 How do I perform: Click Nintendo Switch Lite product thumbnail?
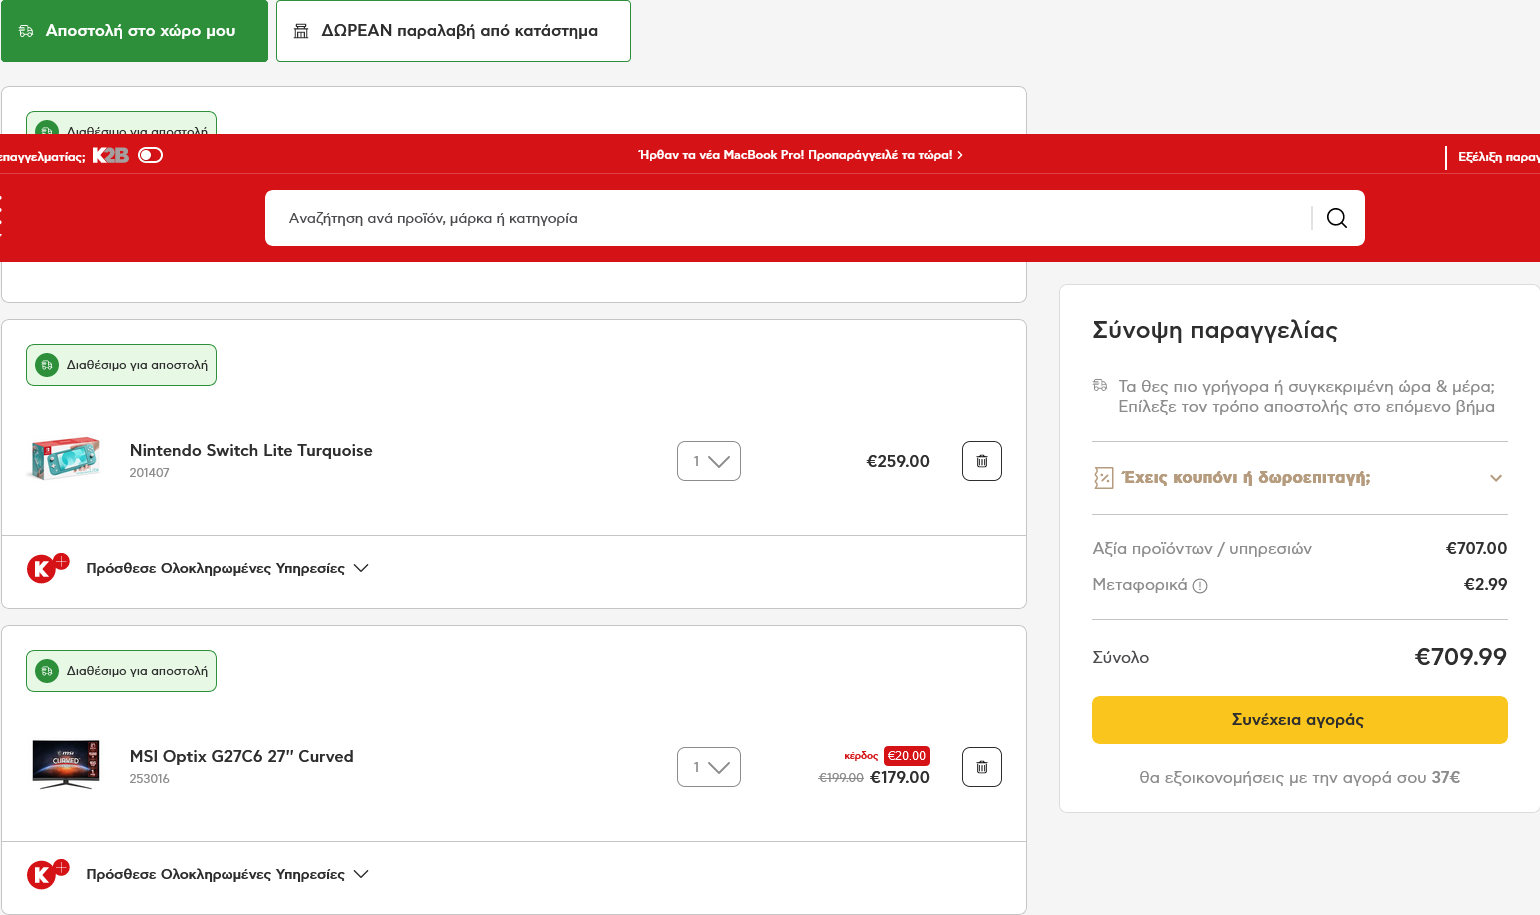[x=66, y=459]
